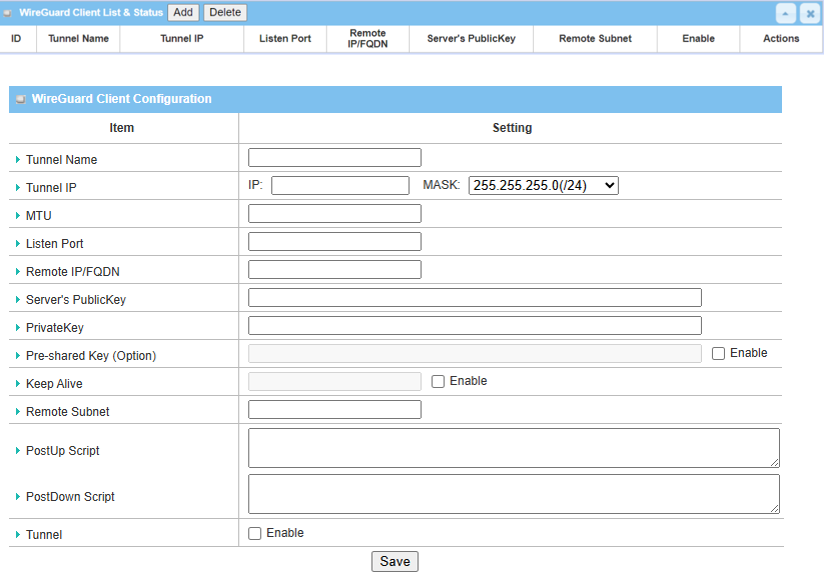Screen dimensions: 824x575
Task: Click the WireGuard Client Configuration header icon
Action: (20, 100)
